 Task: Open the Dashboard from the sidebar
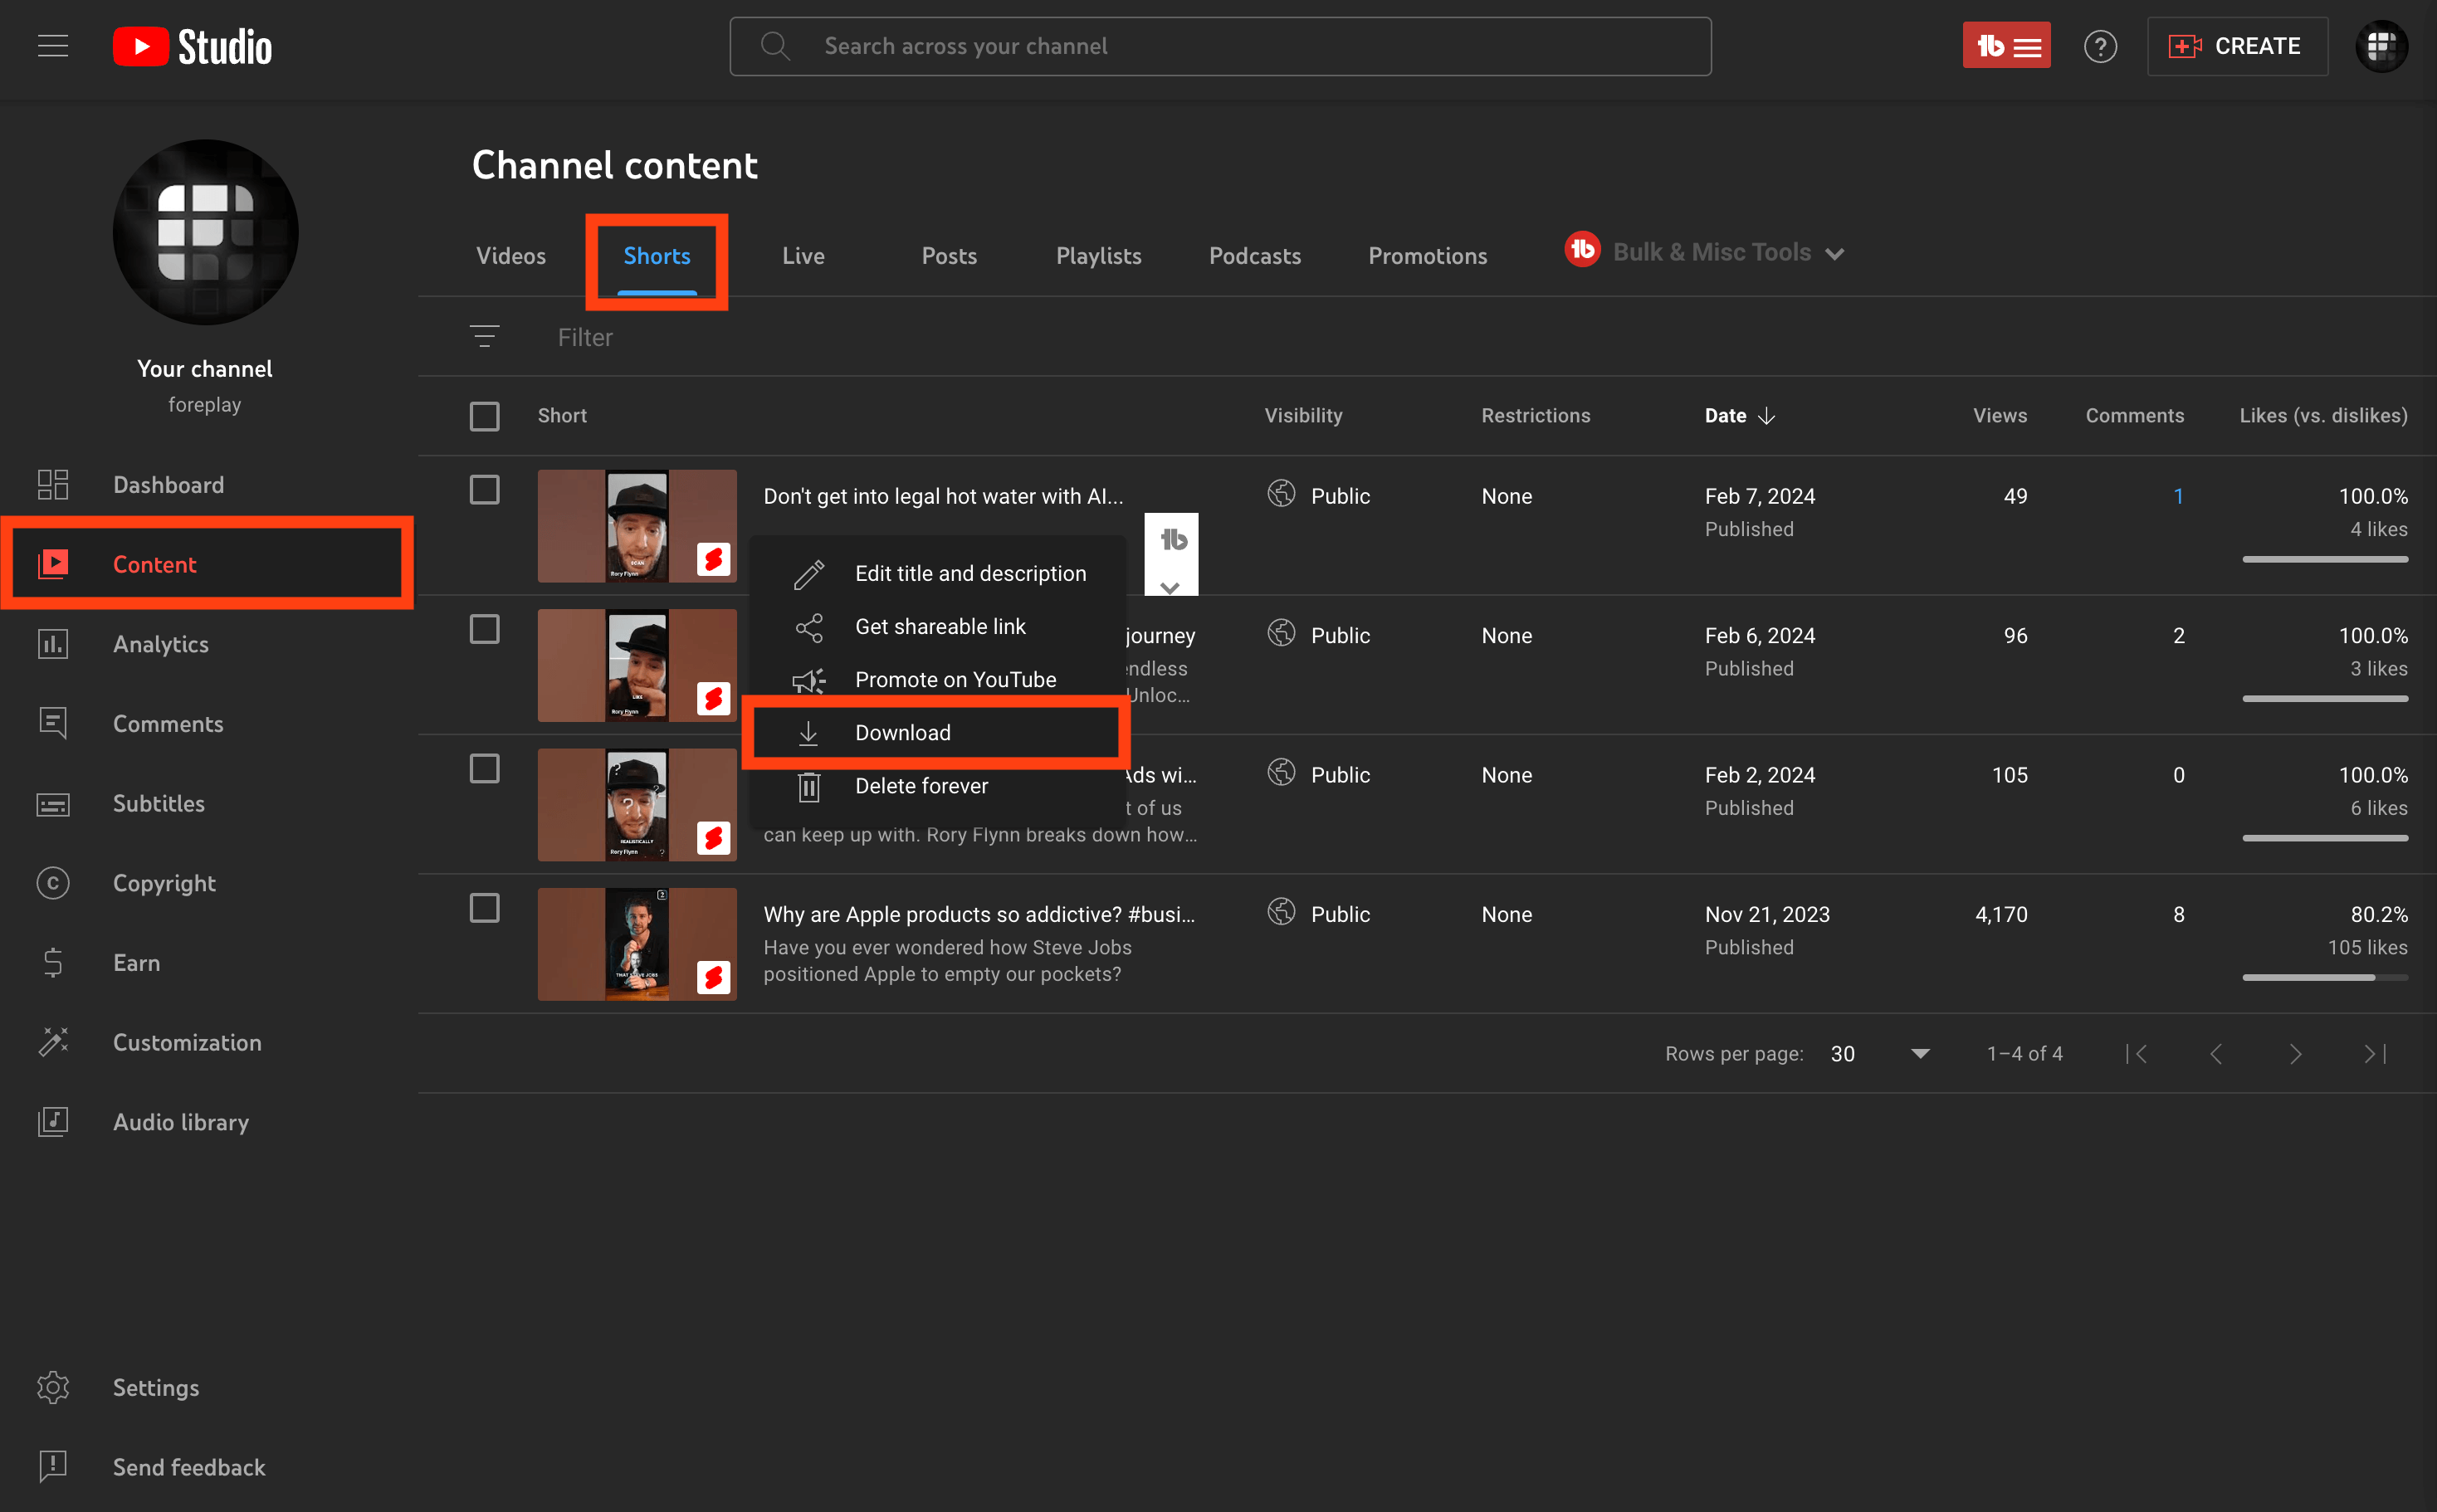[x=167, y=484]
